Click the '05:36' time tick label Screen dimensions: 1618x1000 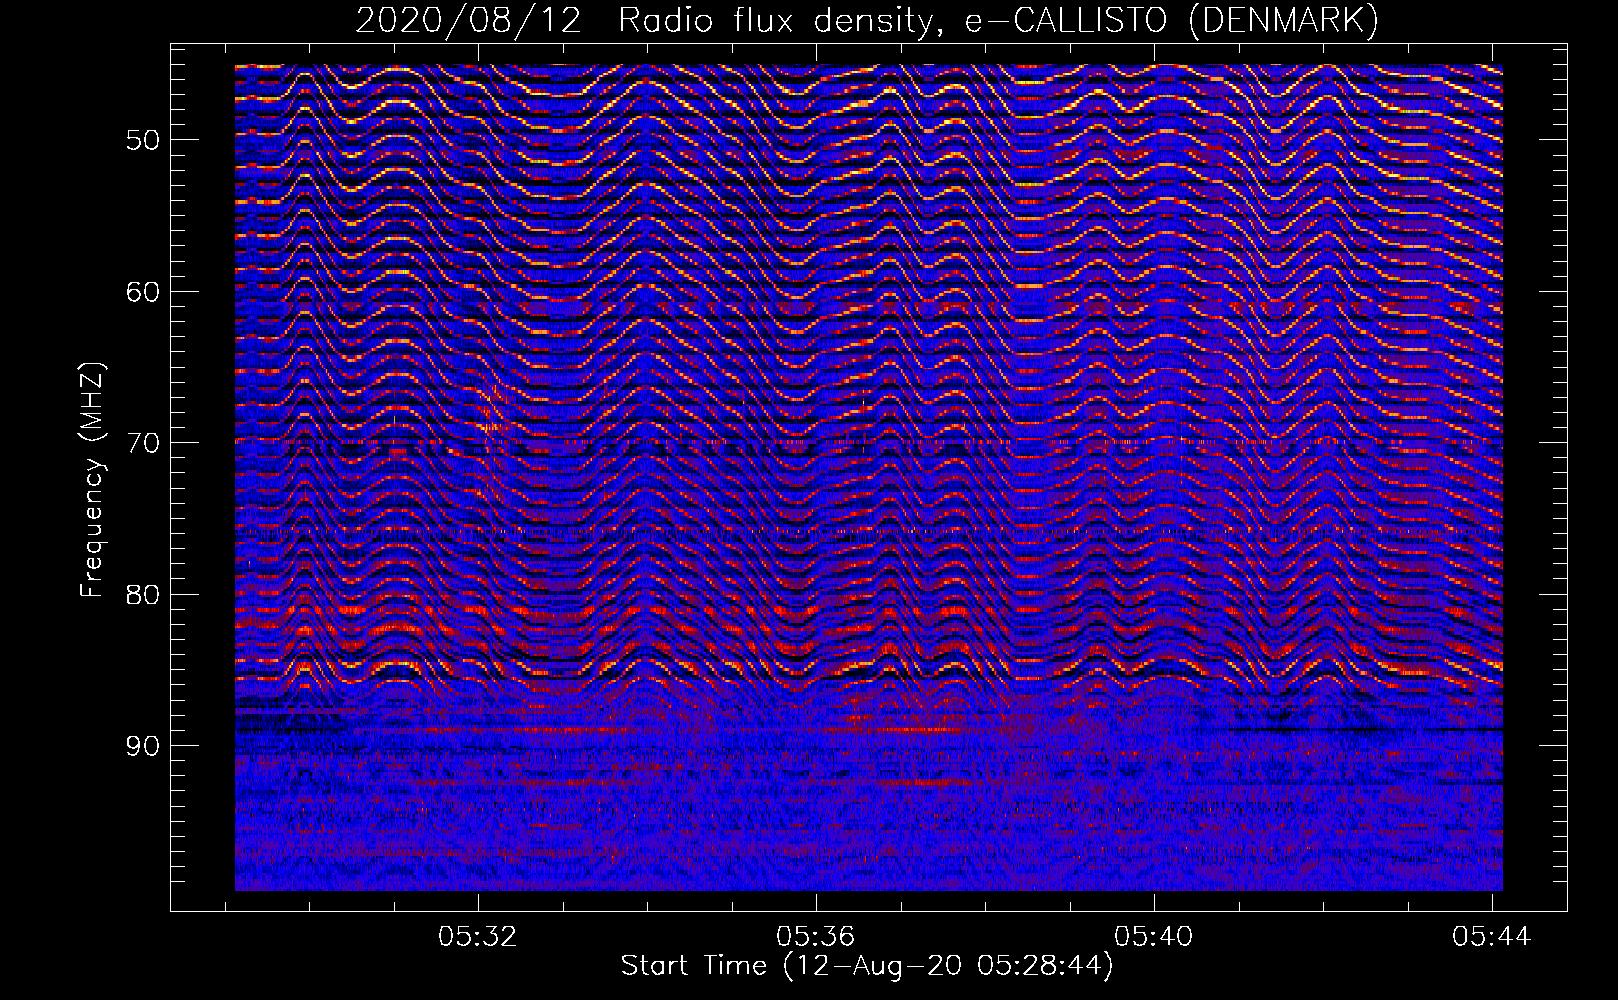[816, 936]
